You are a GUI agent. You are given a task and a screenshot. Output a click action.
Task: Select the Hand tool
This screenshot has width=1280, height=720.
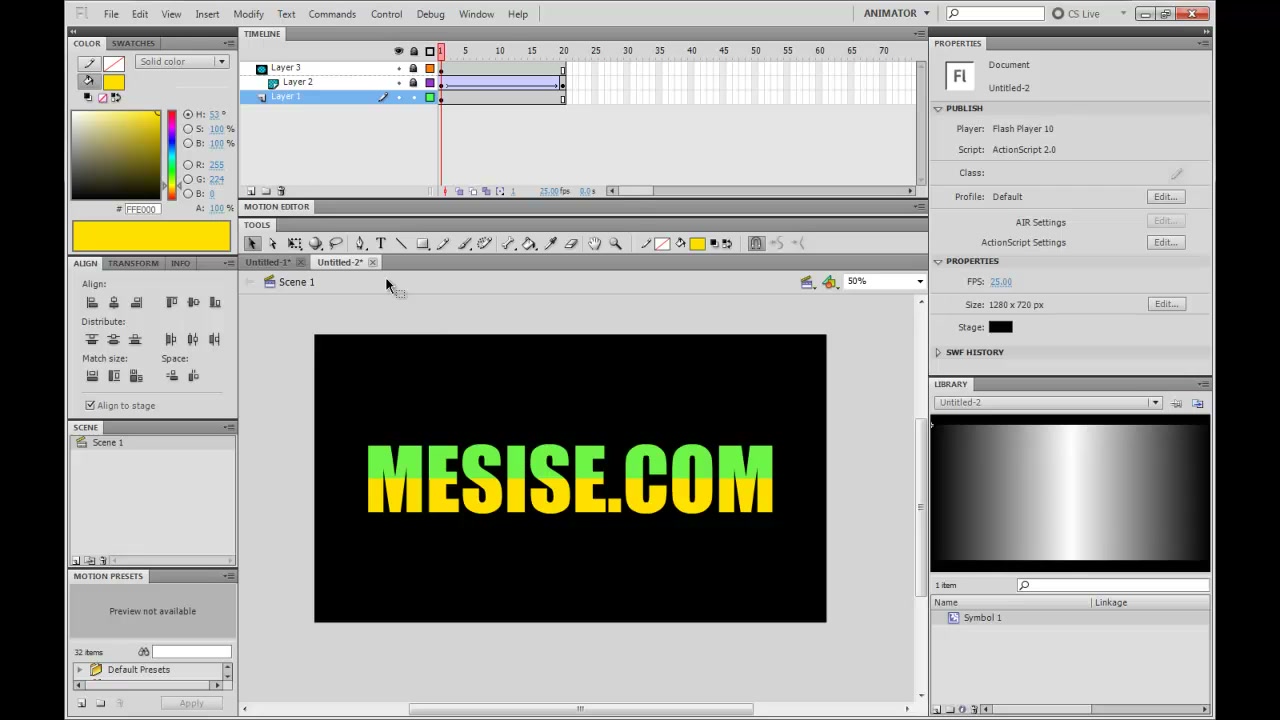594,243
